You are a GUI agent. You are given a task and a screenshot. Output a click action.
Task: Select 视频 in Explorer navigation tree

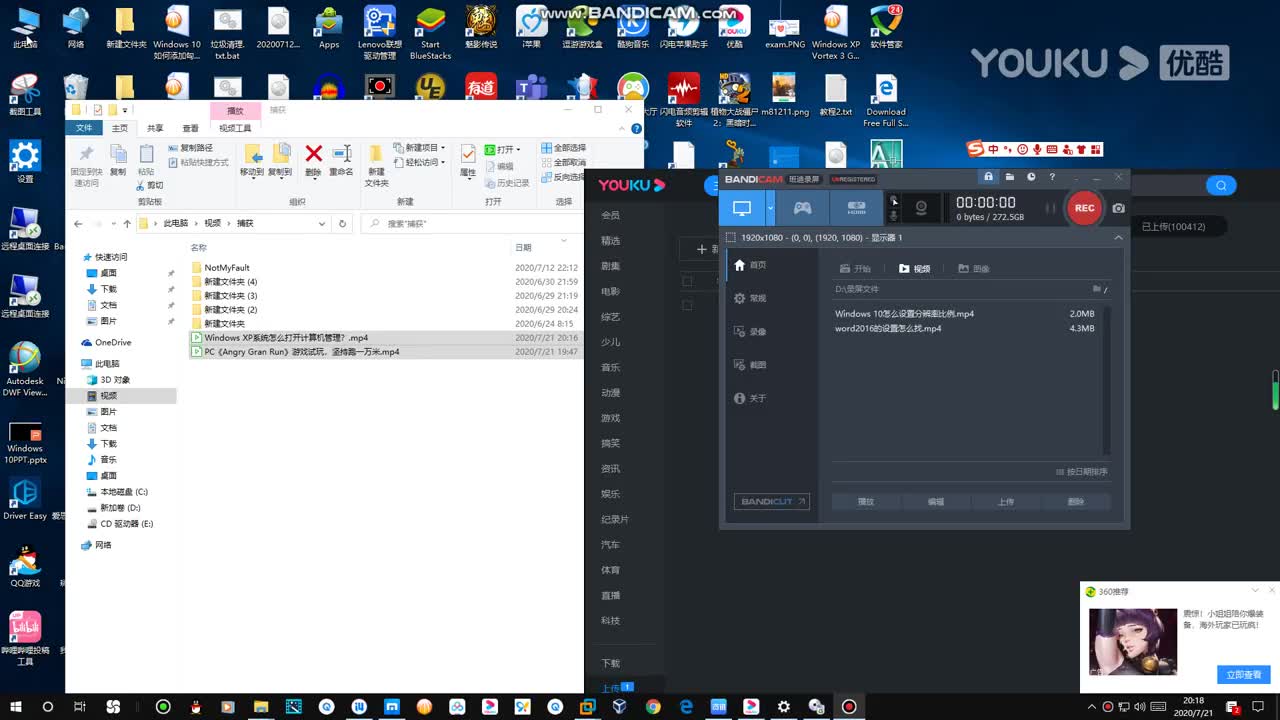point(108,396)
